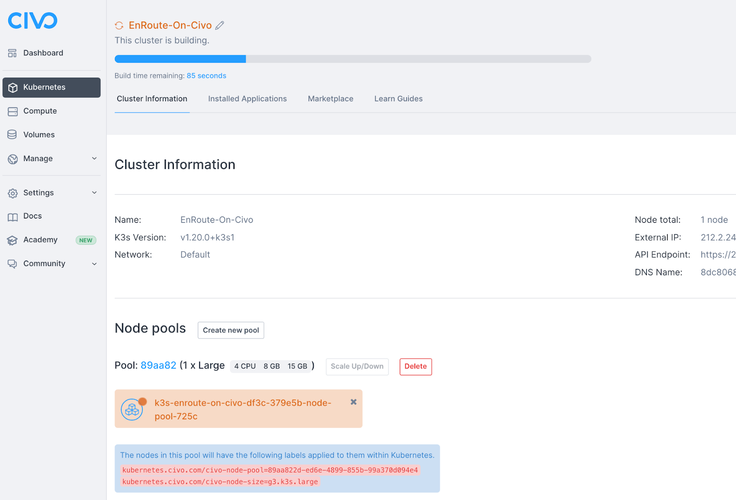
Task: Click the DNS Name value
Action: coord(718,272)
